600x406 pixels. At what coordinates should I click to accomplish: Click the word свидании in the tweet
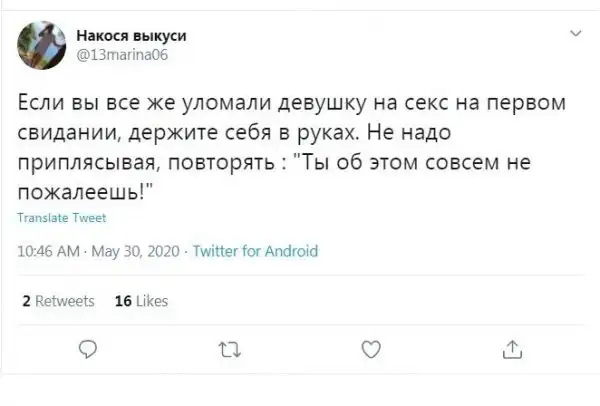pyautogui.click(x=64, y=134)
